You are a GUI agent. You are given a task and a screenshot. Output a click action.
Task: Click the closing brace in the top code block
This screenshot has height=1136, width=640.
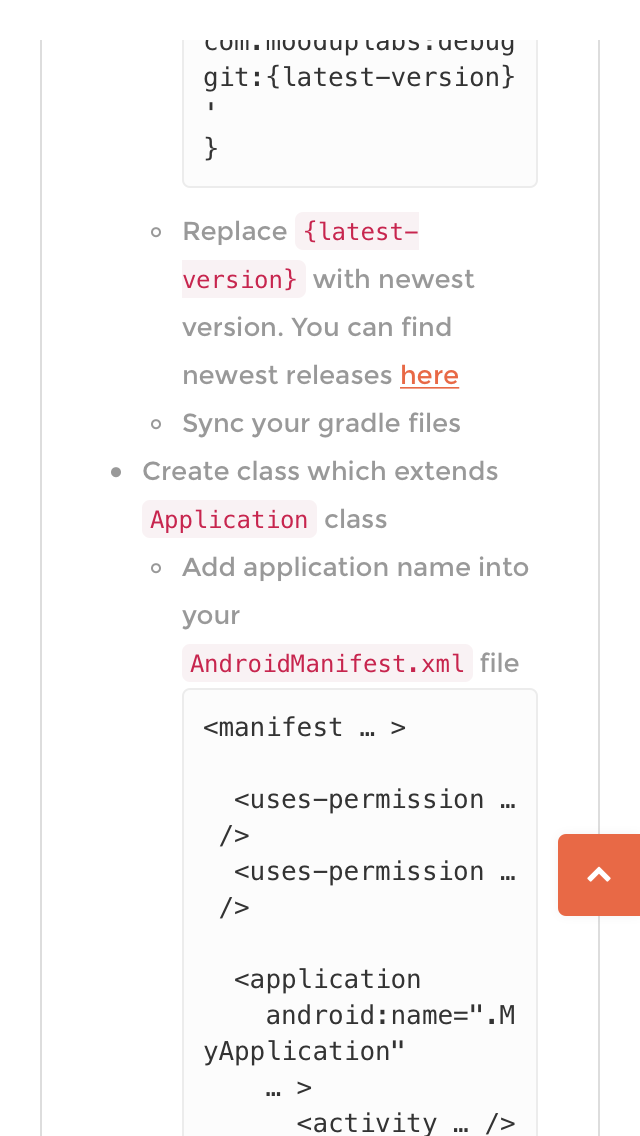(210, 148)
